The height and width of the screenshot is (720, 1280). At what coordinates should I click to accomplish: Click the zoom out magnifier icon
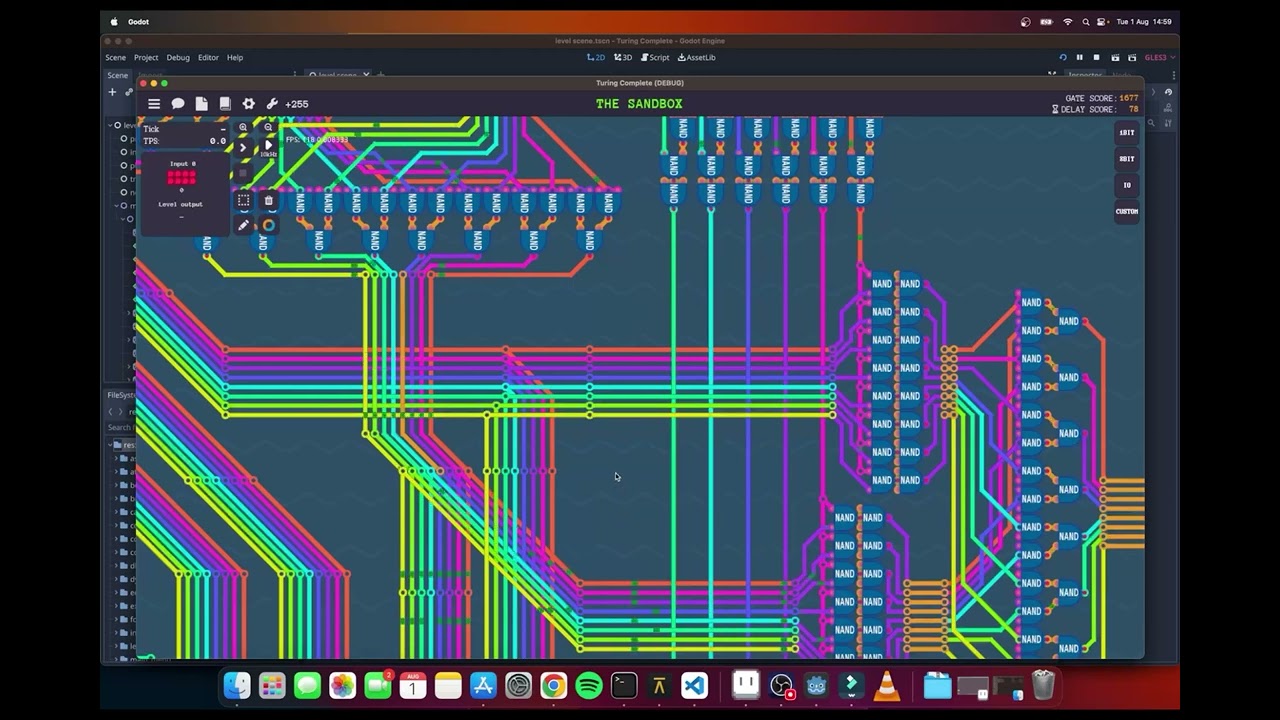pyautogui.click(x=268, y=128)
